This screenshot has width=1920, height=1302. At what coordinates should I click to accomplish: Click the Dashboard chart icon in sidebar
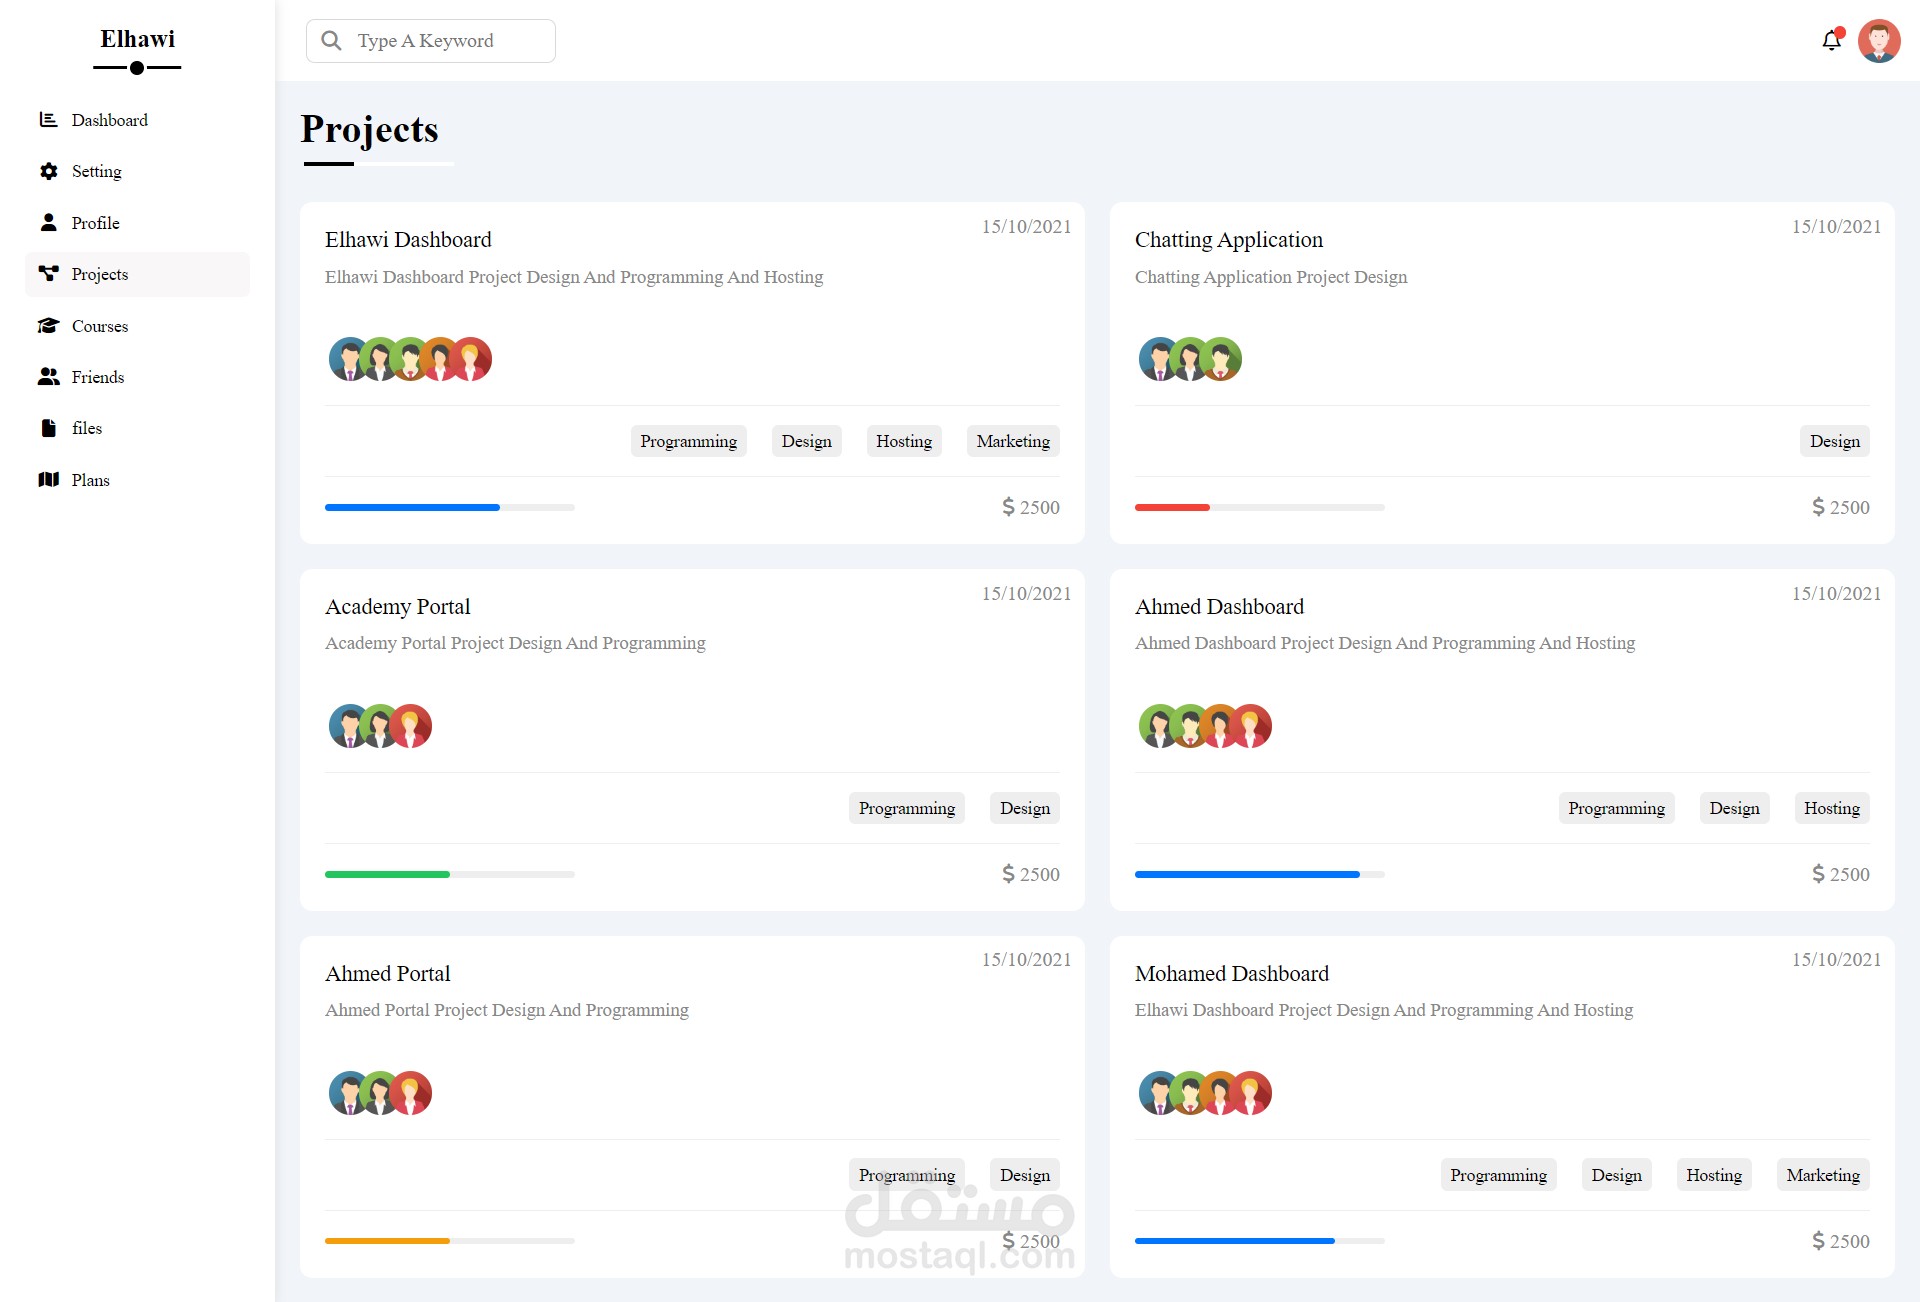[48, 120]
